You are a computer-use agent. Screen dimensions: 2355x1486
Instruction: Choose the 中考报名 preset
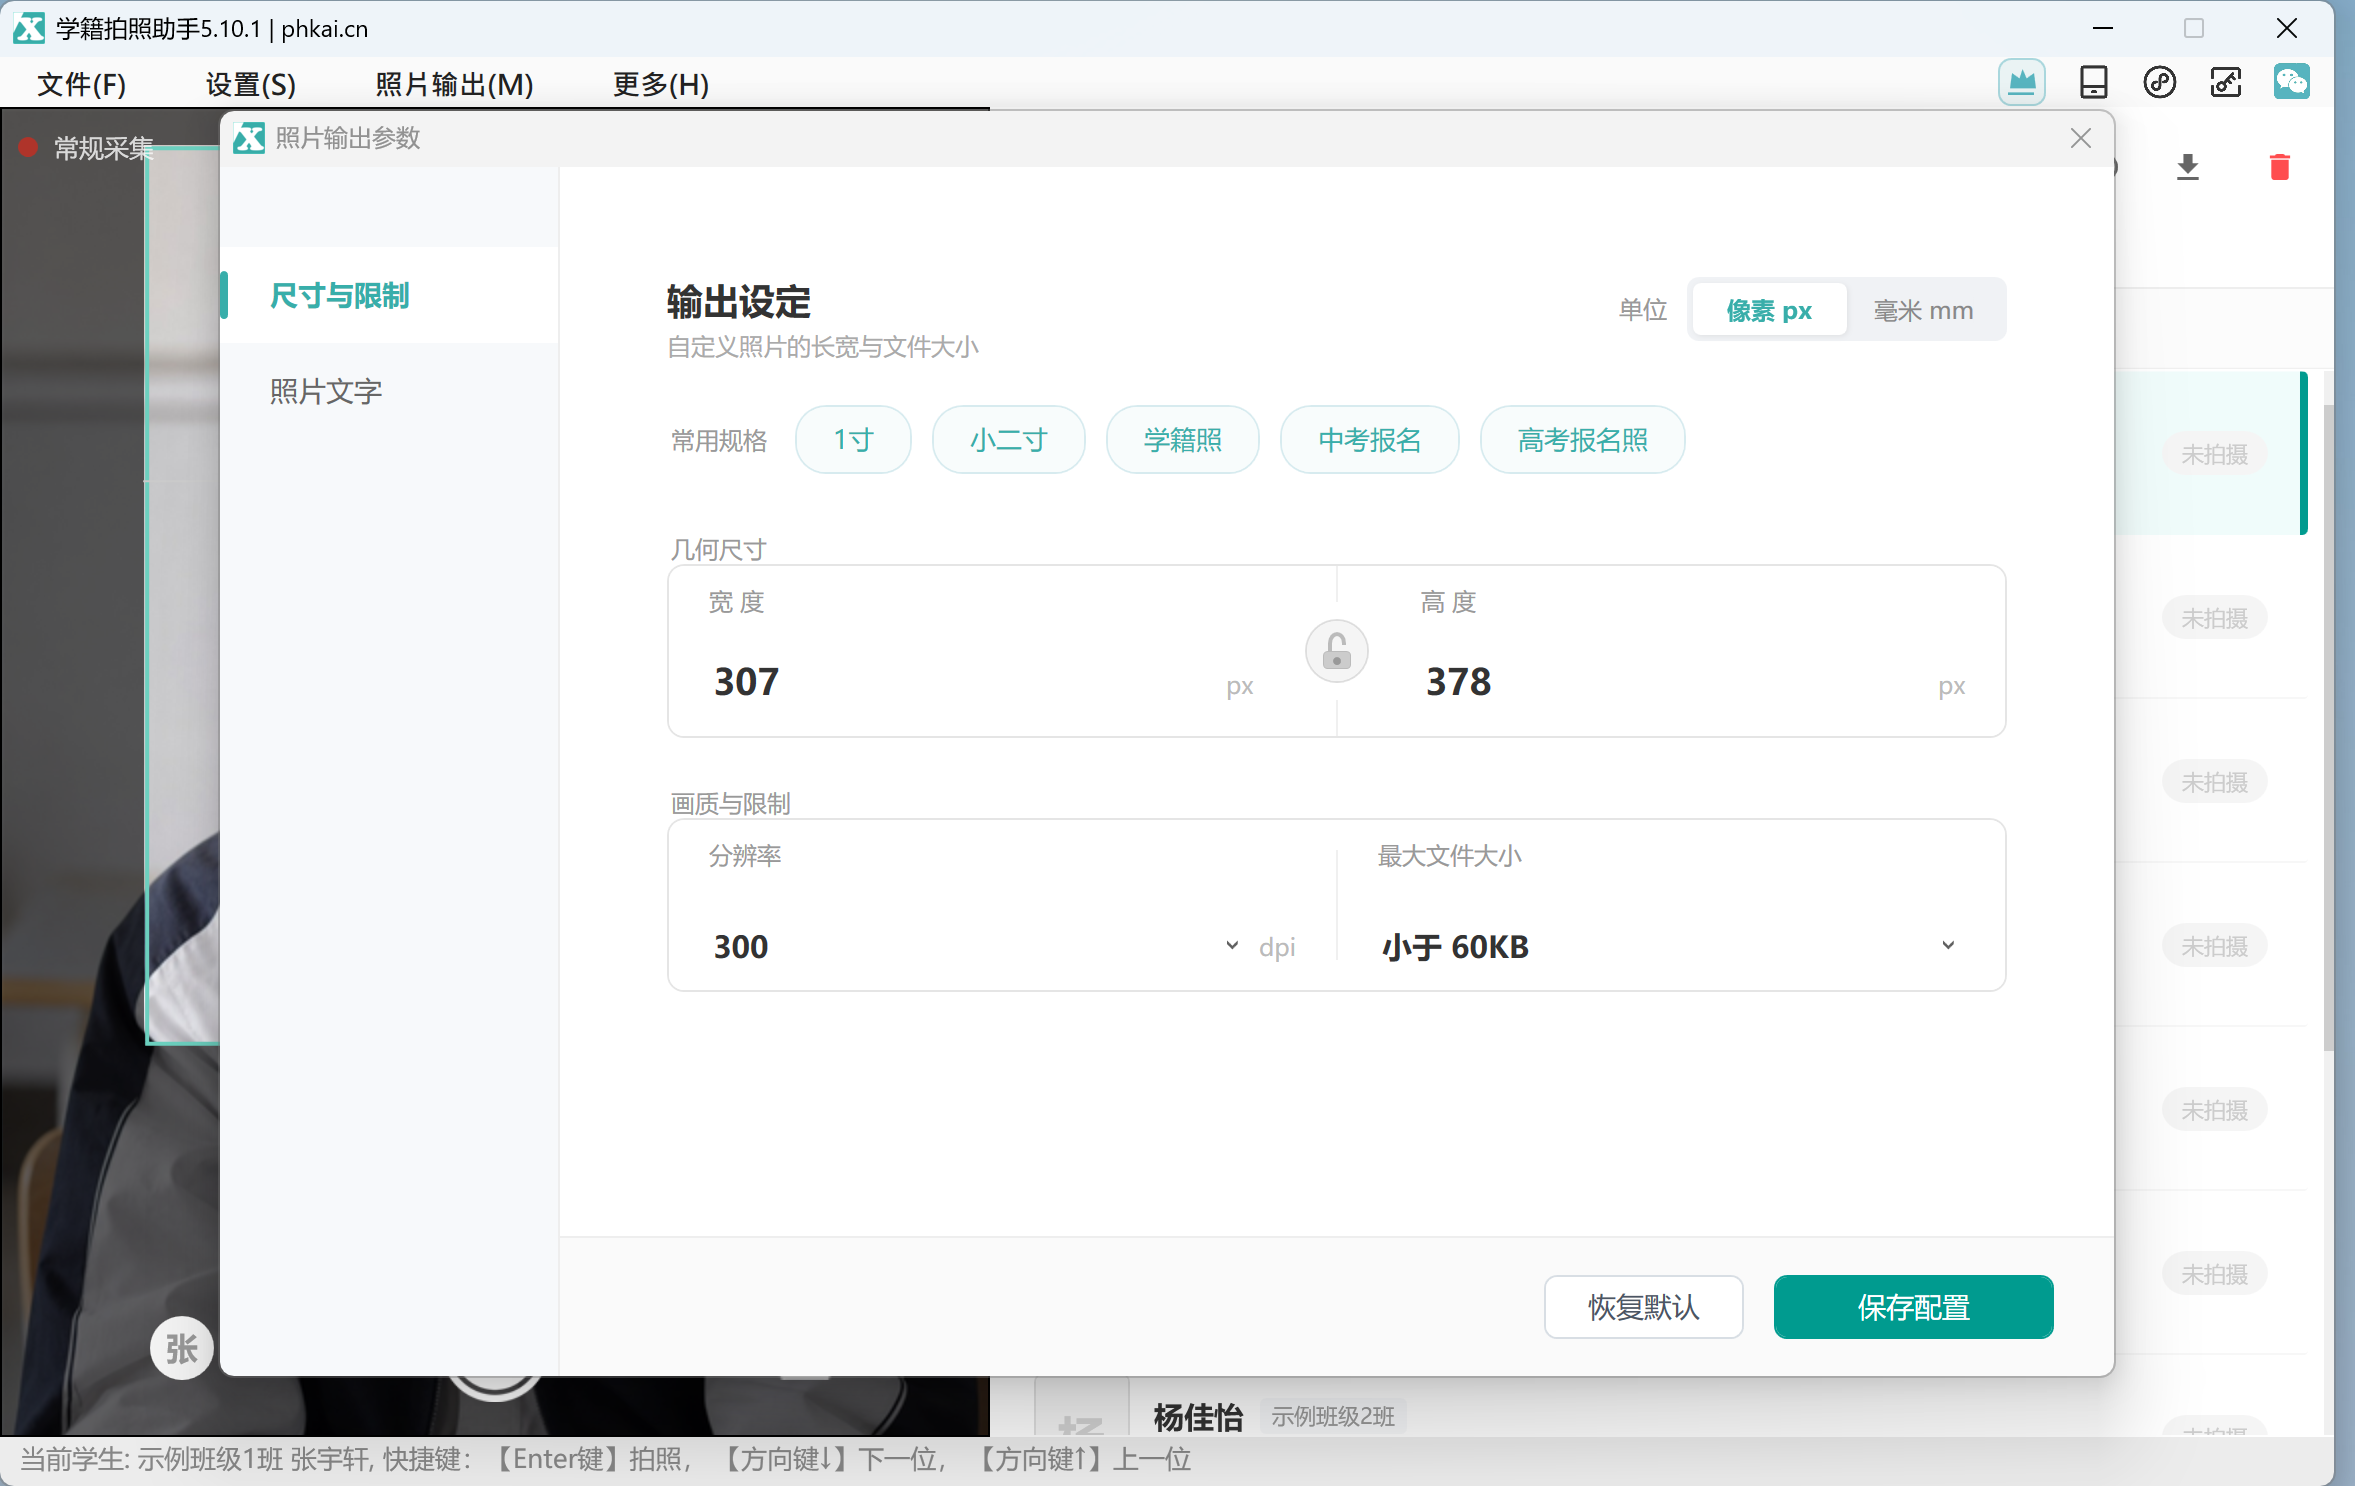coord(1369,440)
